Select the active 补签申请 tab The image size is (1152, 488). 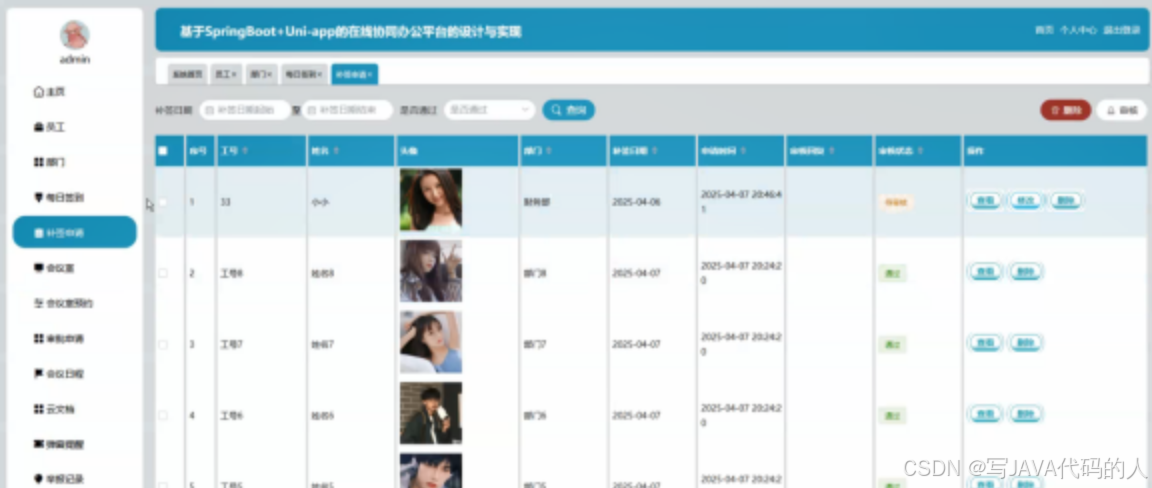coord(354,74)
